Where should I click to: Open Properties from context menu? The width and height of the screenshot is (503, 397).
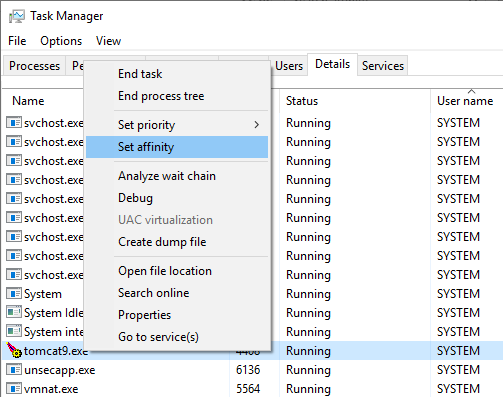[x=177, y=315]
